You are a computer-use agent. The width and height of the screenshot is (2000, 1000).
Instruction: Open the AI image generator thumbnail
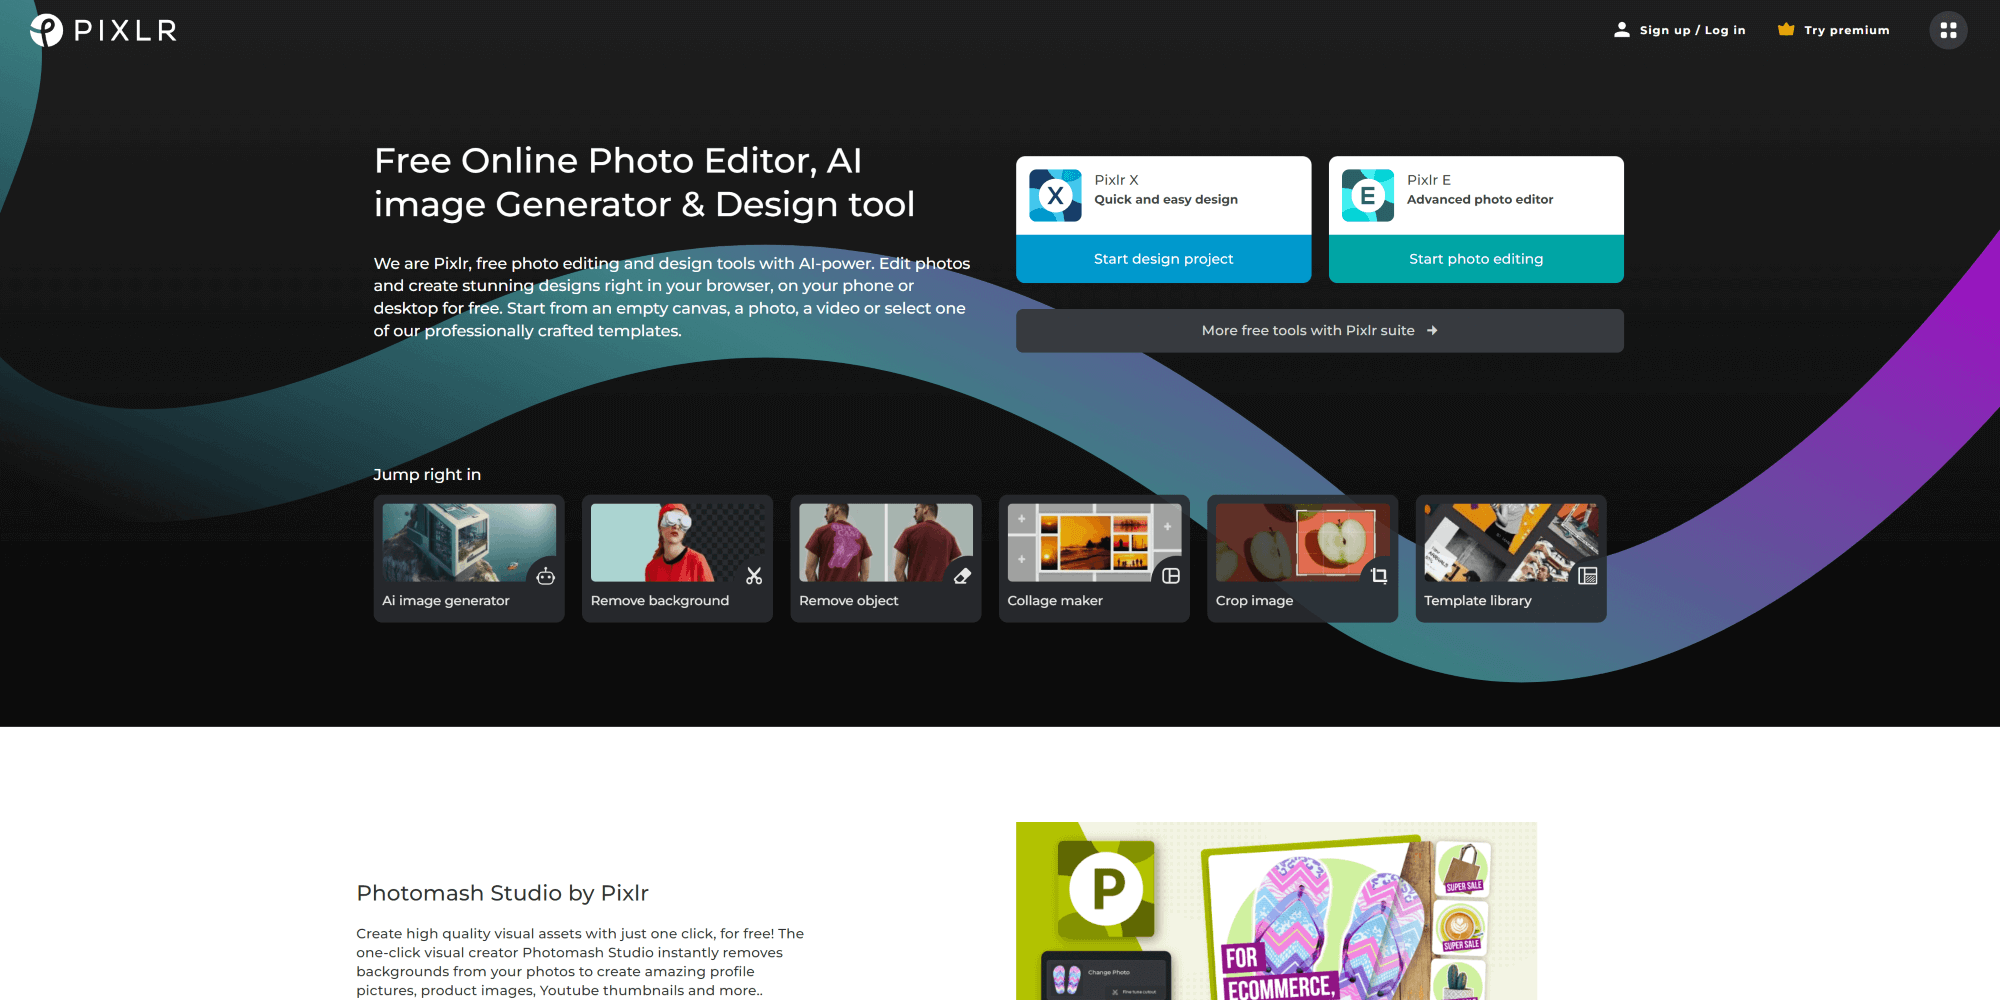pyautogui.click(x=469, y=542)
